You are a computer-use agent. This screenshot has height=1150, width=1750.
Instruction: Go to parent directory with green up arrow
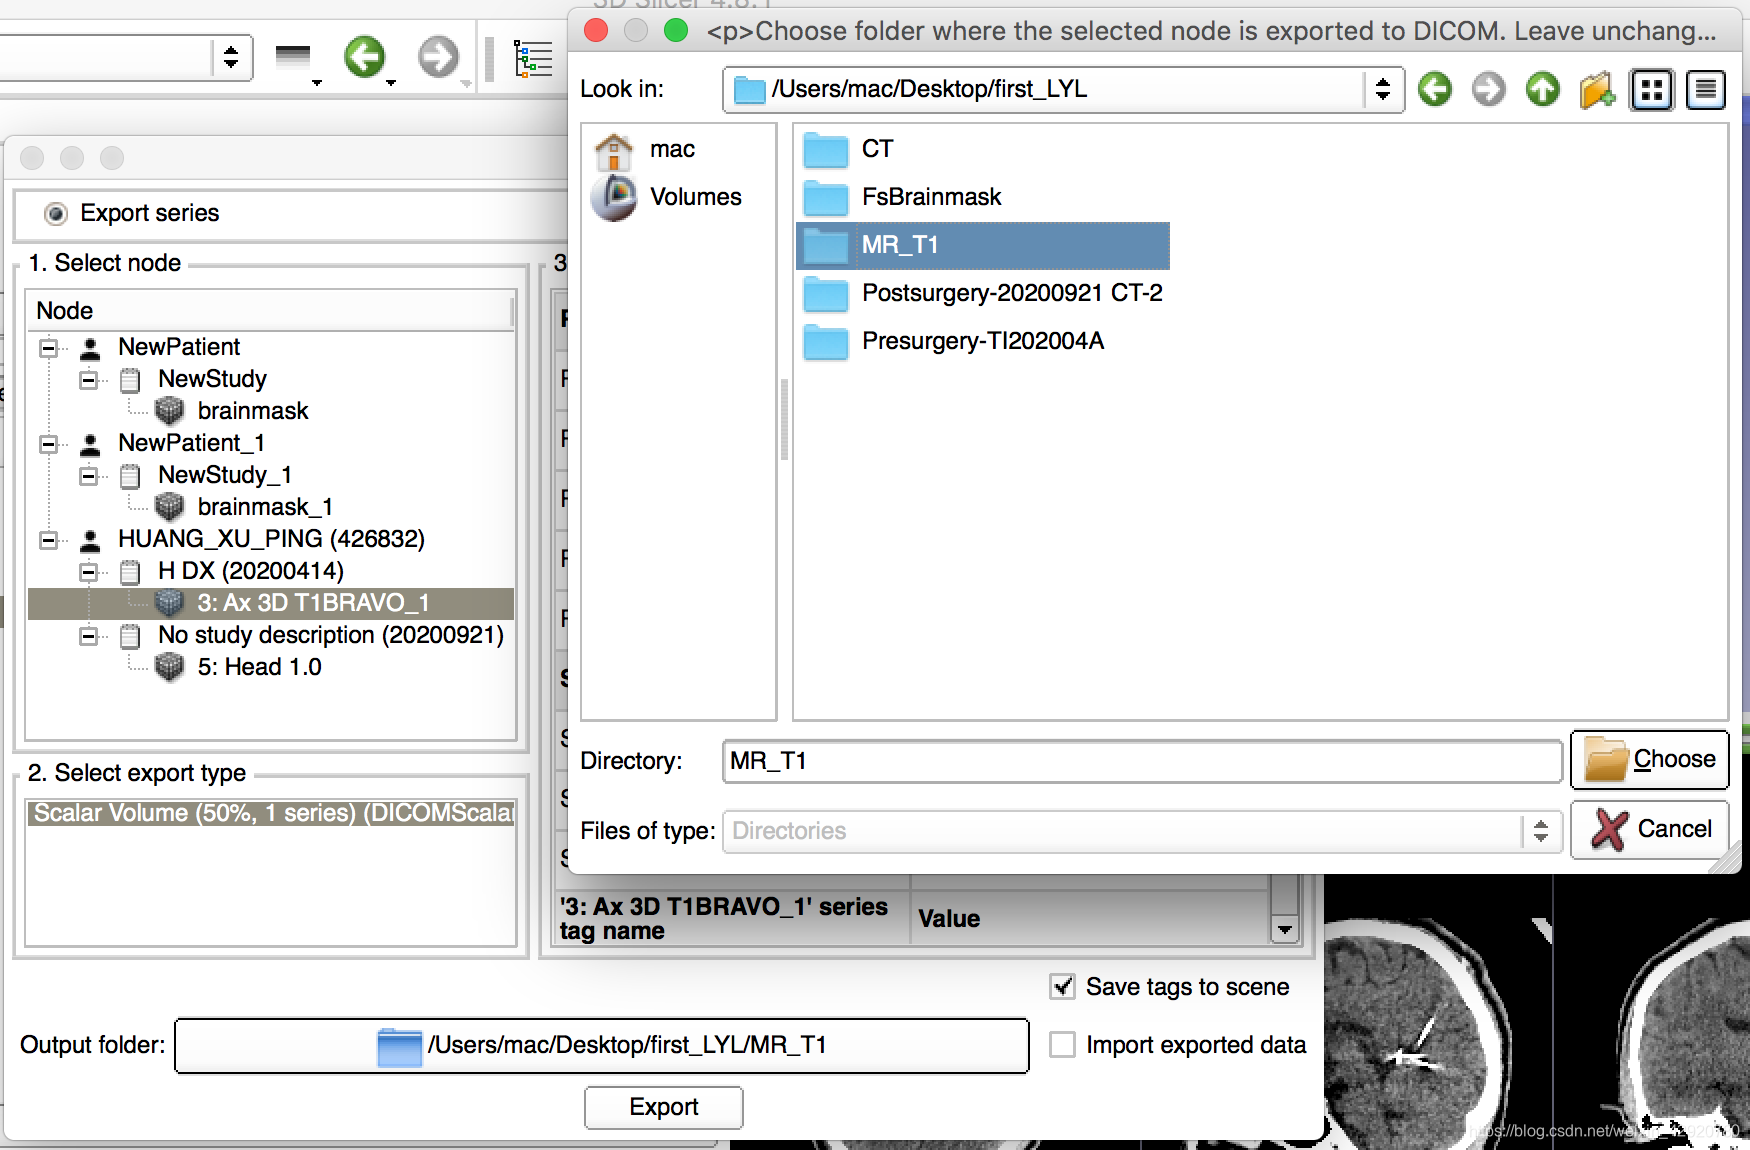click(x=1543, y=89)
